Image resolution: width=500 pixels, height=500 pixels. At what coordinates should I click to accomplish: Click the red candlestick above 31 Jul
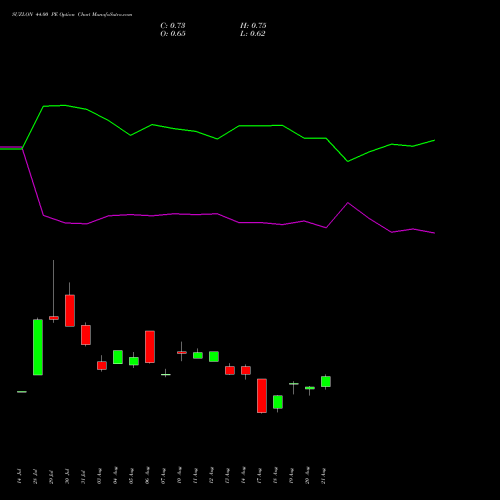[86, 335]
